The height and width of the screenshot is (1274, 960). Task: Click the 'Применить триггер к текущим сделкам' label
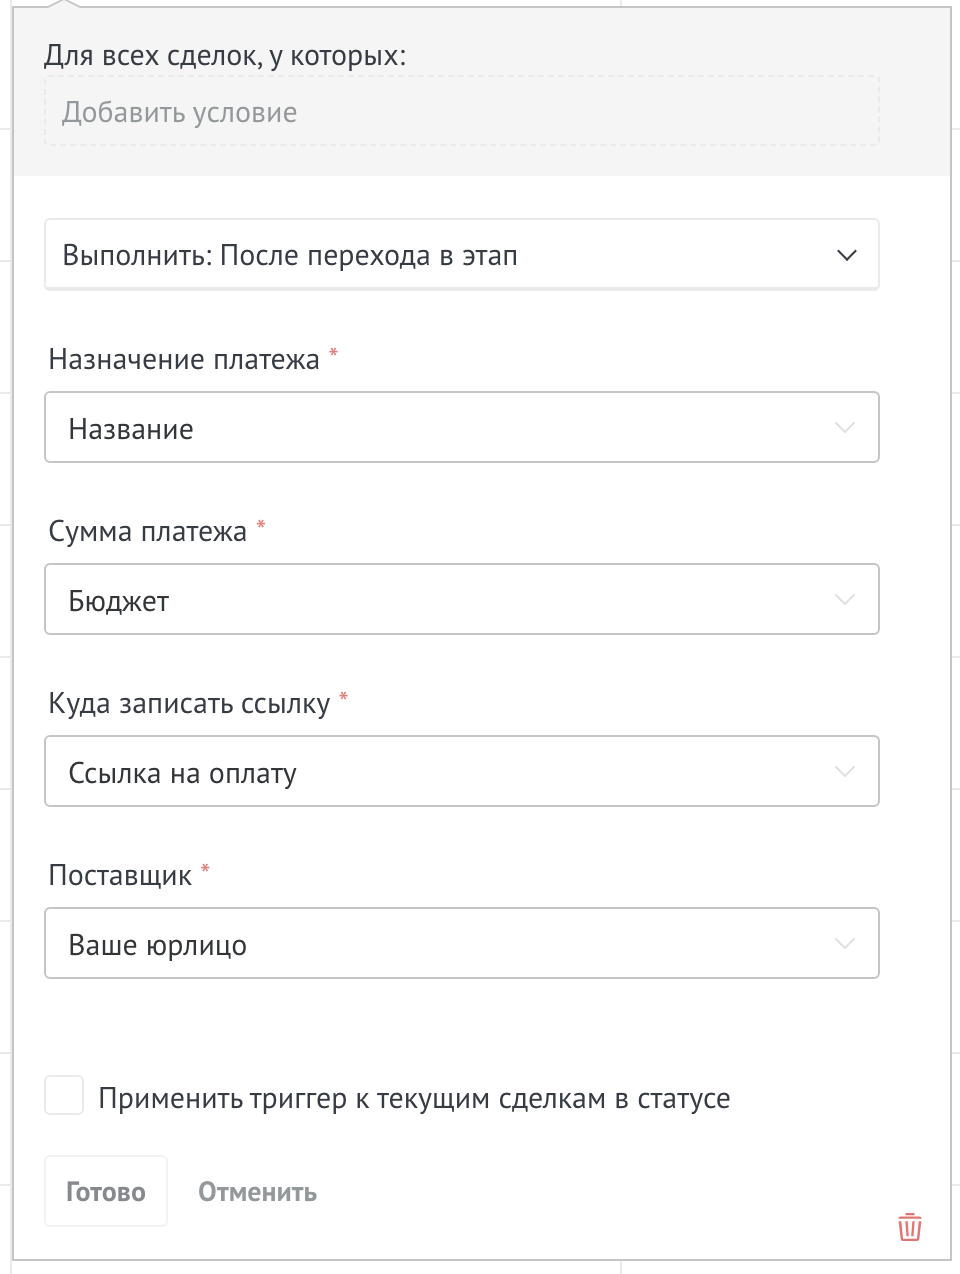coord(414,1099)
